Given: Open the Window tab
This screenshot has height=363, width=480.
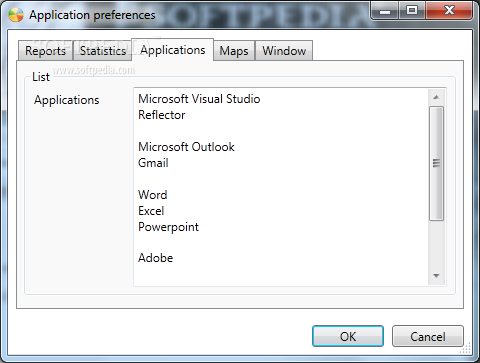Looking at the screenshot, I should [284, 51].
